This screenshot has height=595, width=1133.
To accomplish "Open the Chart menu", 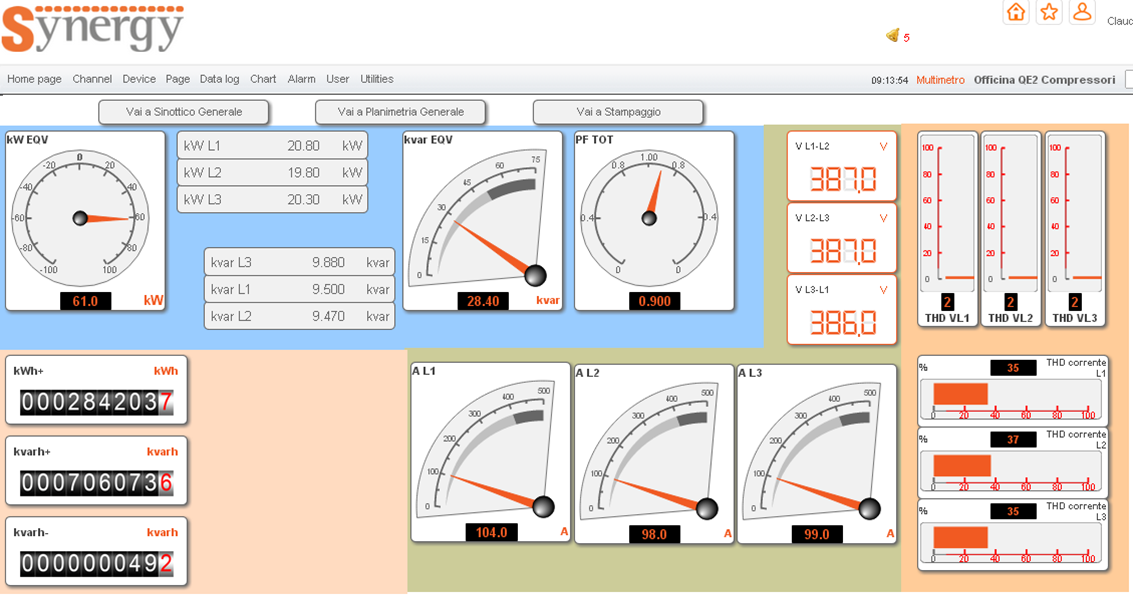I will [x=263, y=79].
